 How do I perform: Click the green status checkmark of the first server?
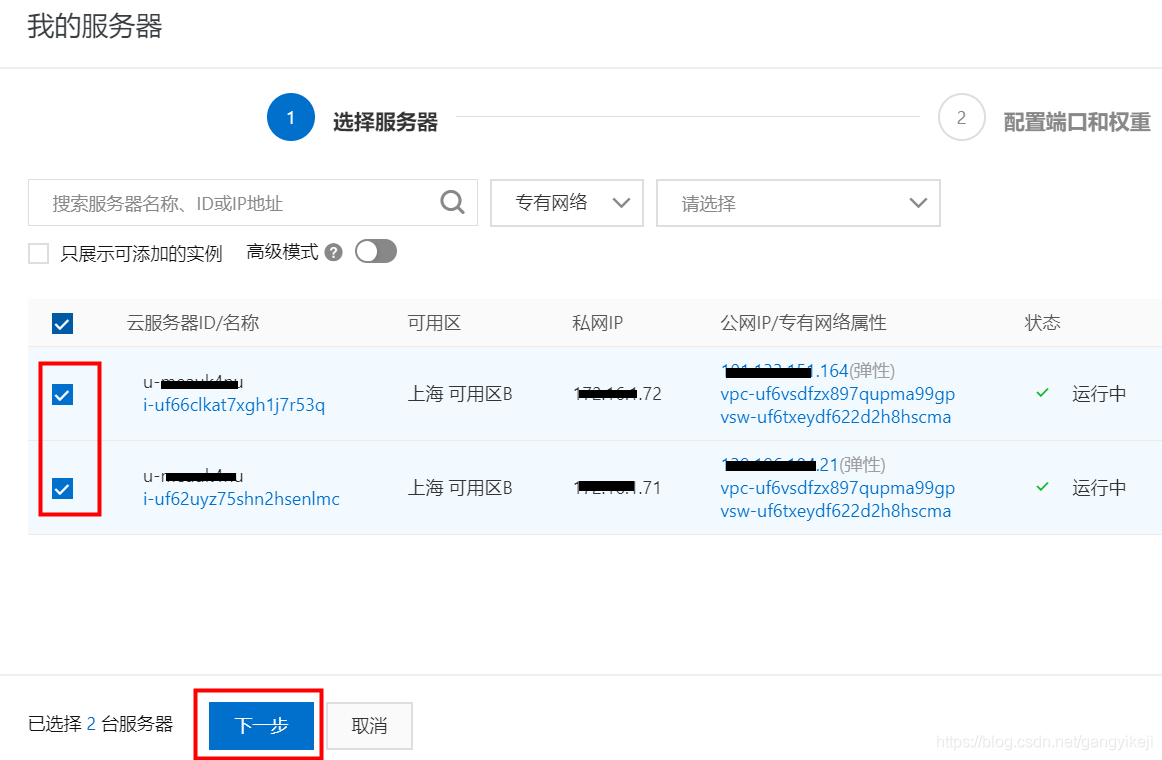[x=1041, y=394]
